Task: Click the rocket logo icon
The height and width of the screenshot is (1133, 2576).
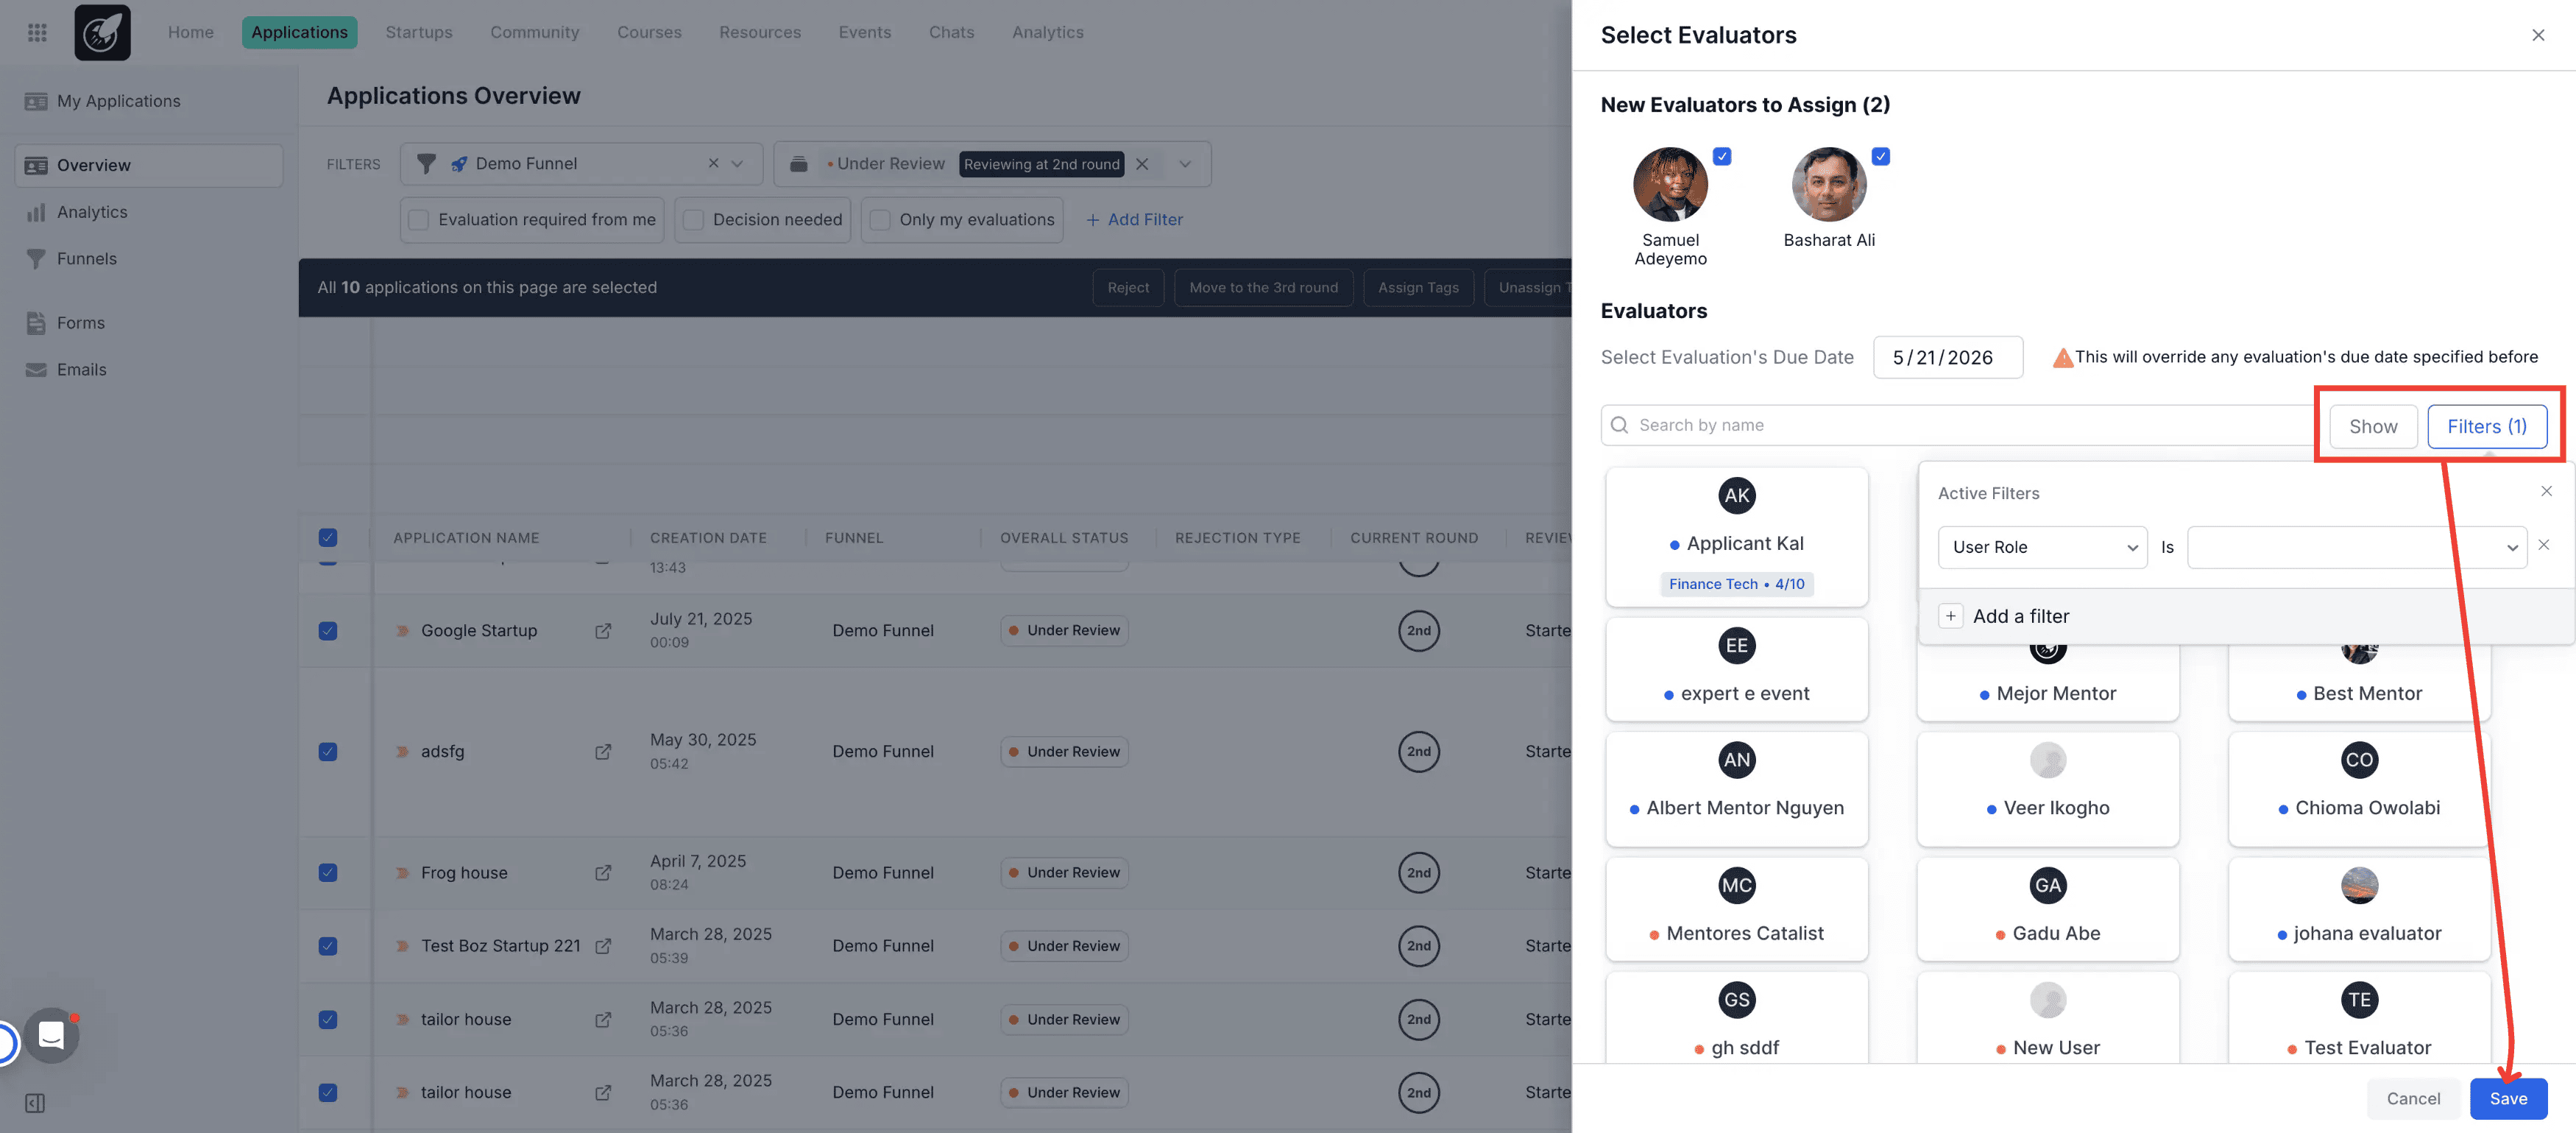Action: click(102, 32)
